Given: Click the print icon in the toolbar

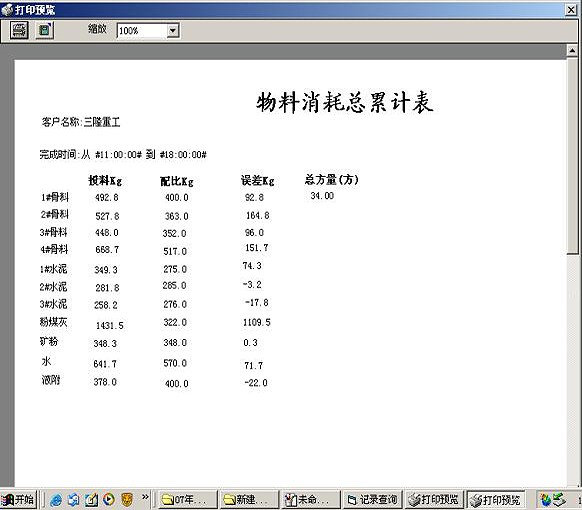Looking at the screenshot, I should point(19,30).
